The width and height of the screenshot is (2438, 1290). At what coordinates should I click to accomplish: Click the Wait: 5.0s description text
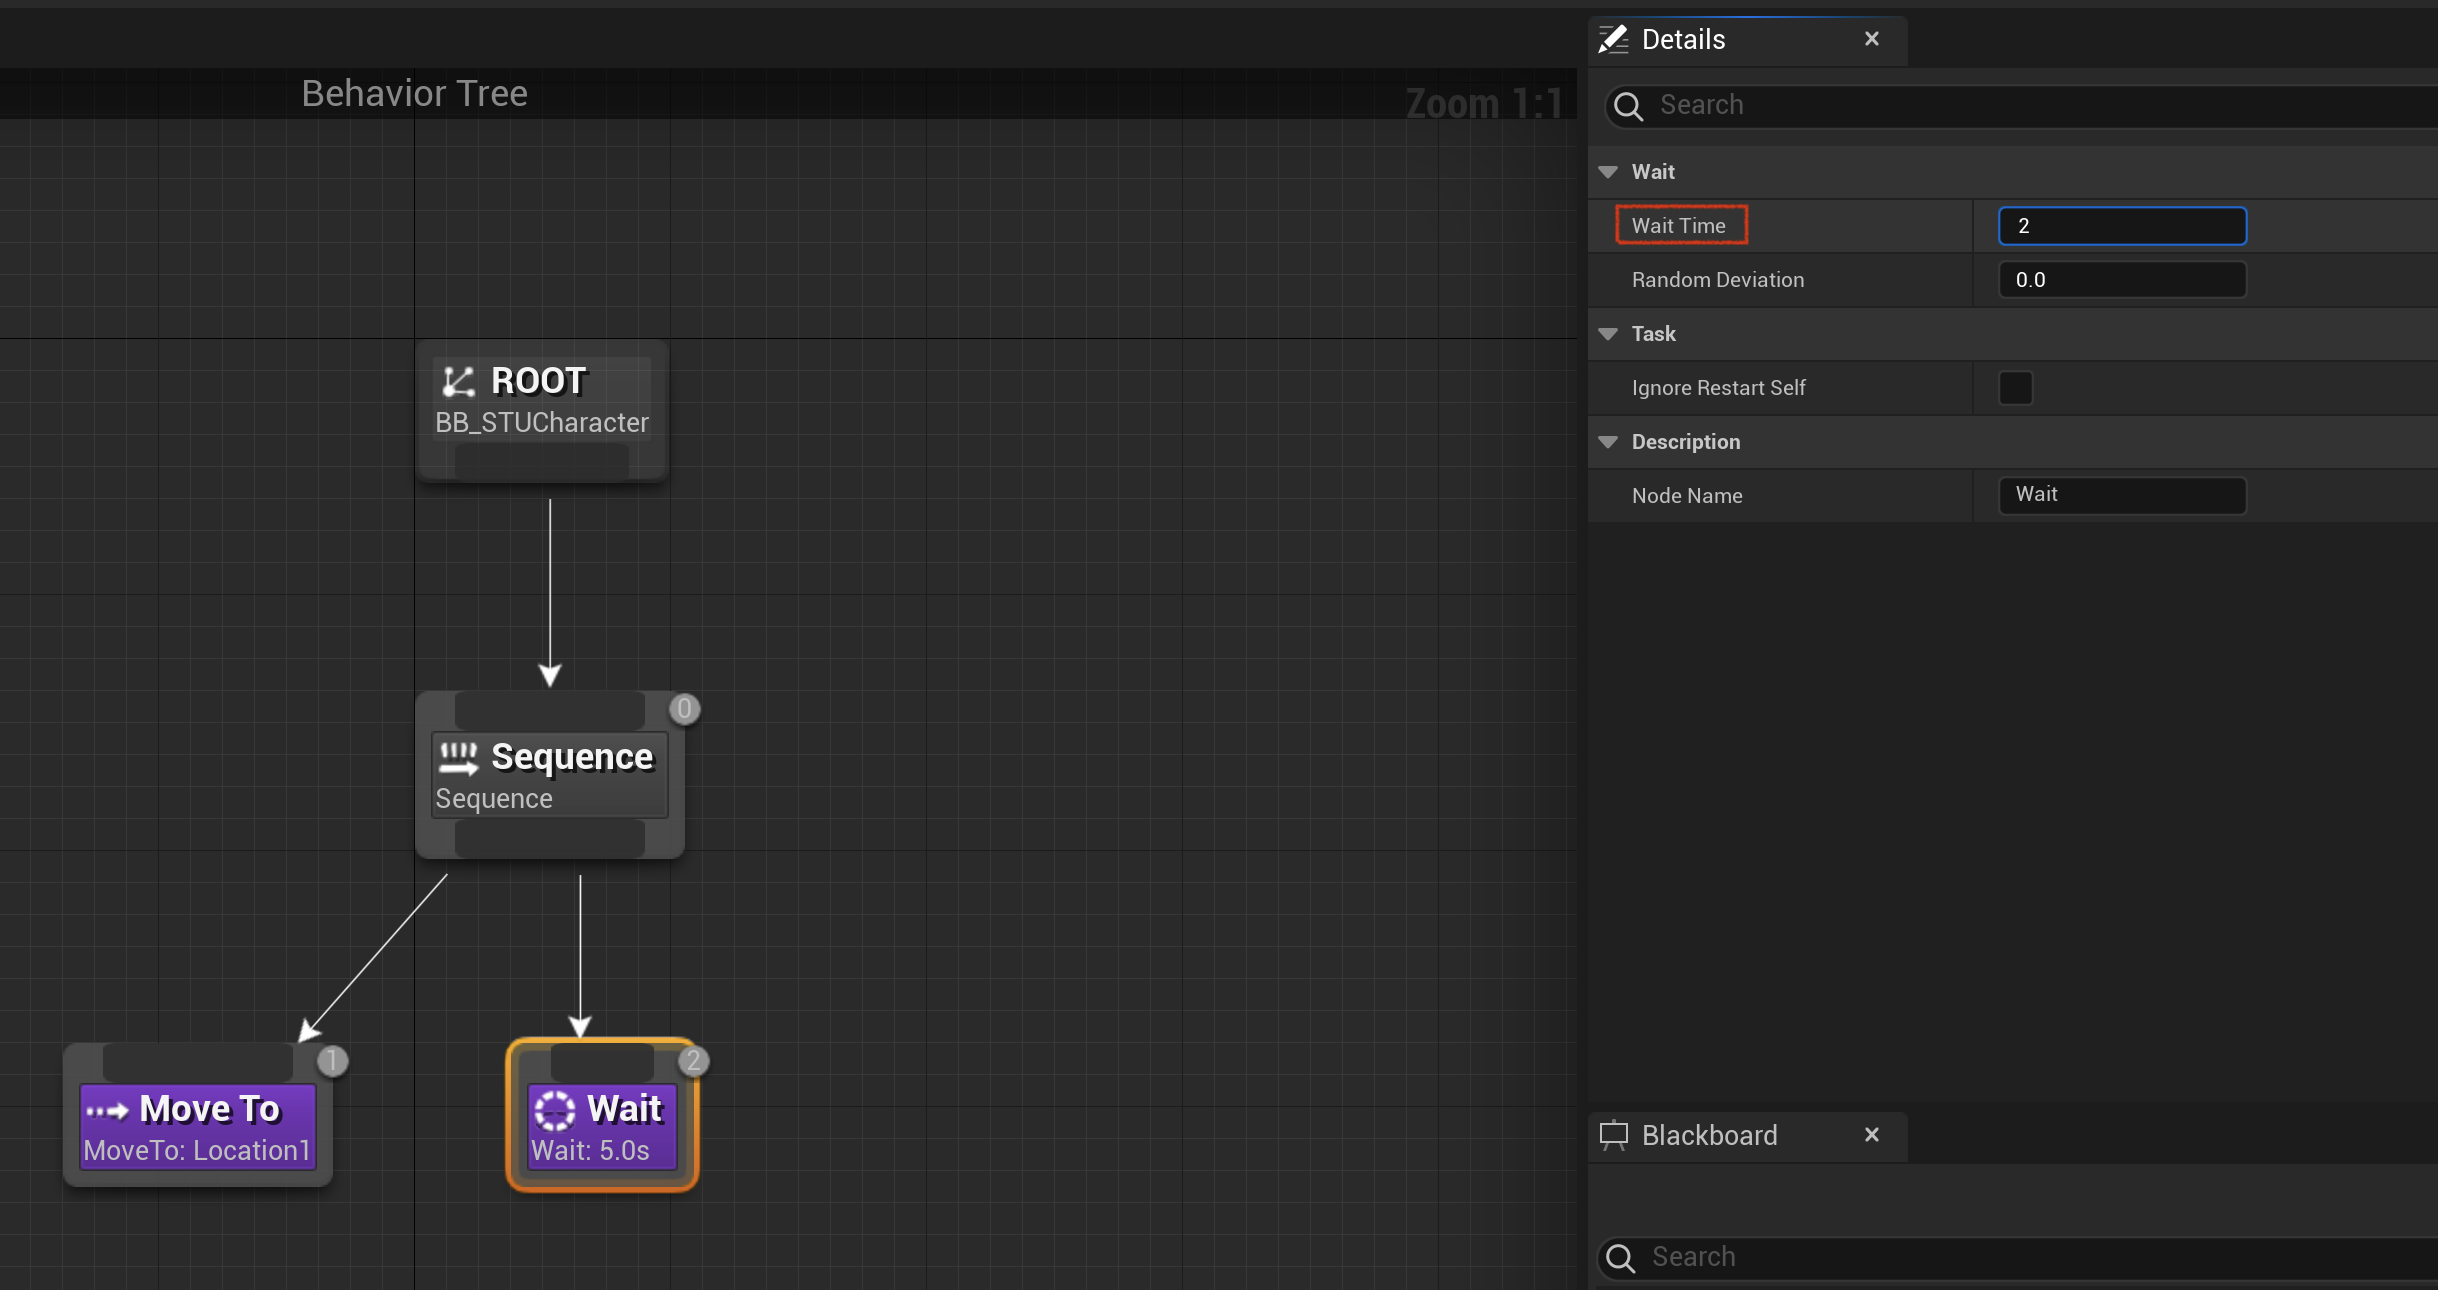[590, 1151]
